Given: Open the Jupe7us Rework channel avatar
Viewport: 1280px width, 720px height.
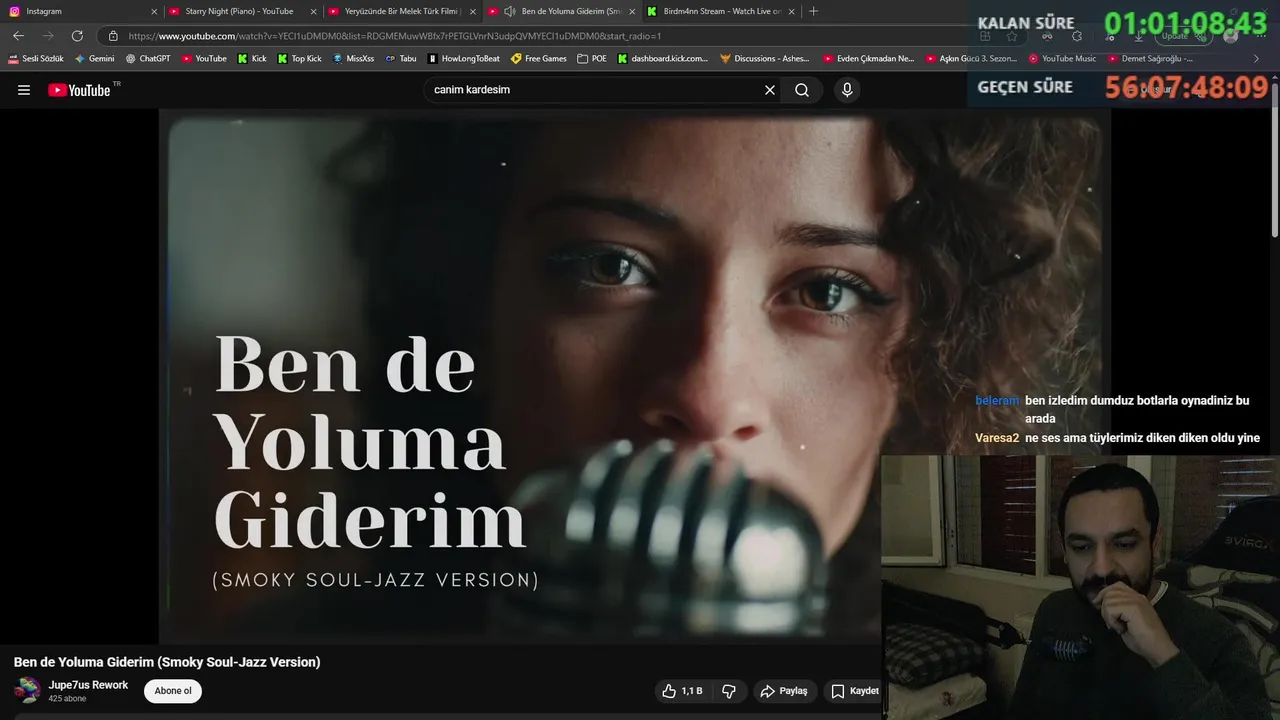Looking at the screenshot, I should pos(27,690).
